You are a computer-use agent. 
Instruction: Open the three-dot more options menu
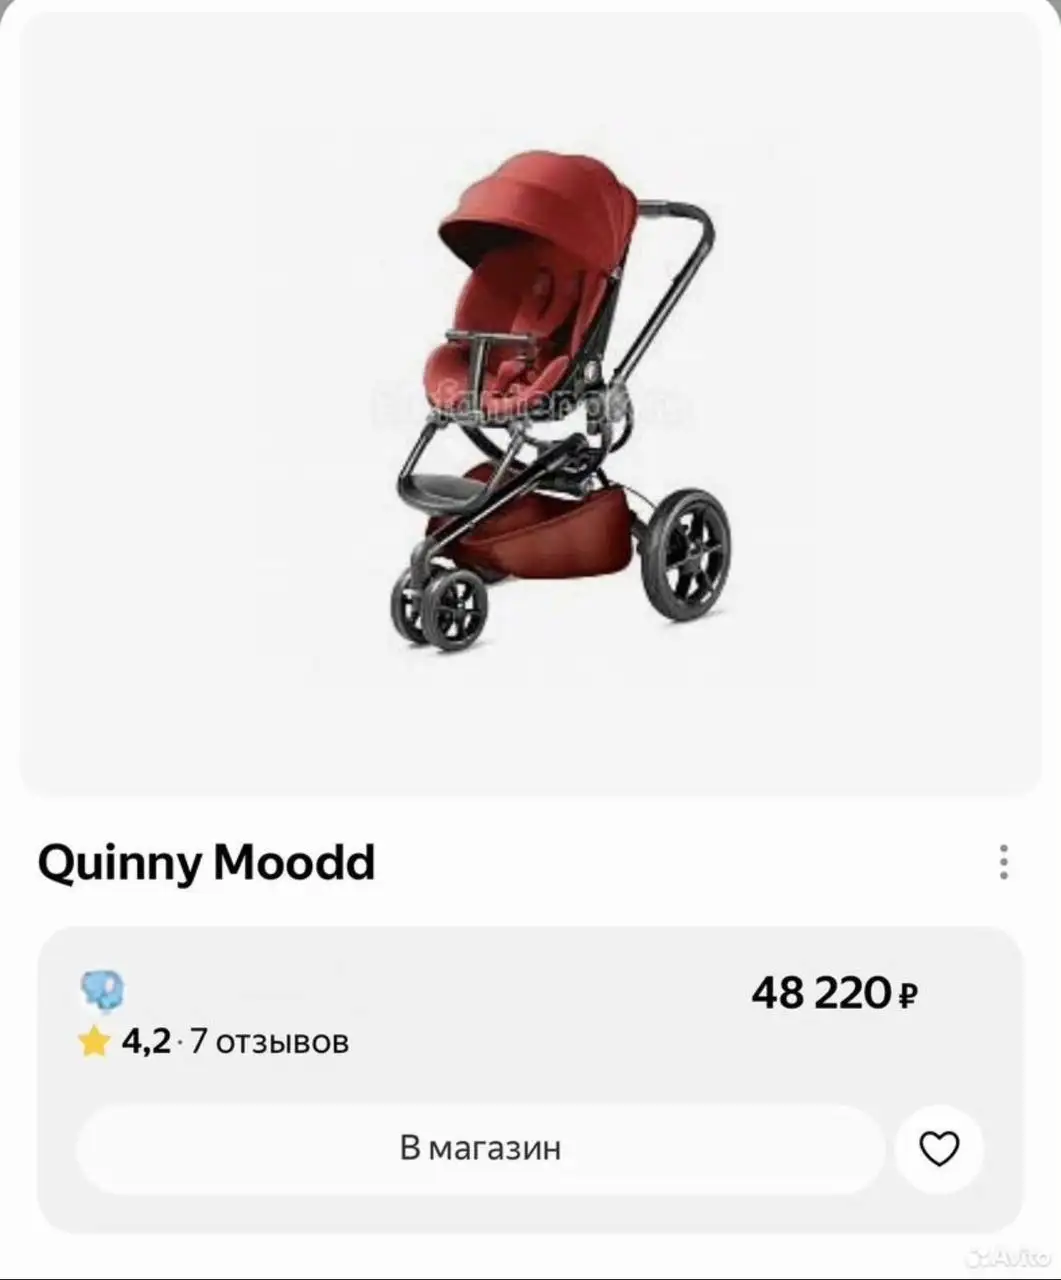pyautogui.click(x=1003, y=862)
